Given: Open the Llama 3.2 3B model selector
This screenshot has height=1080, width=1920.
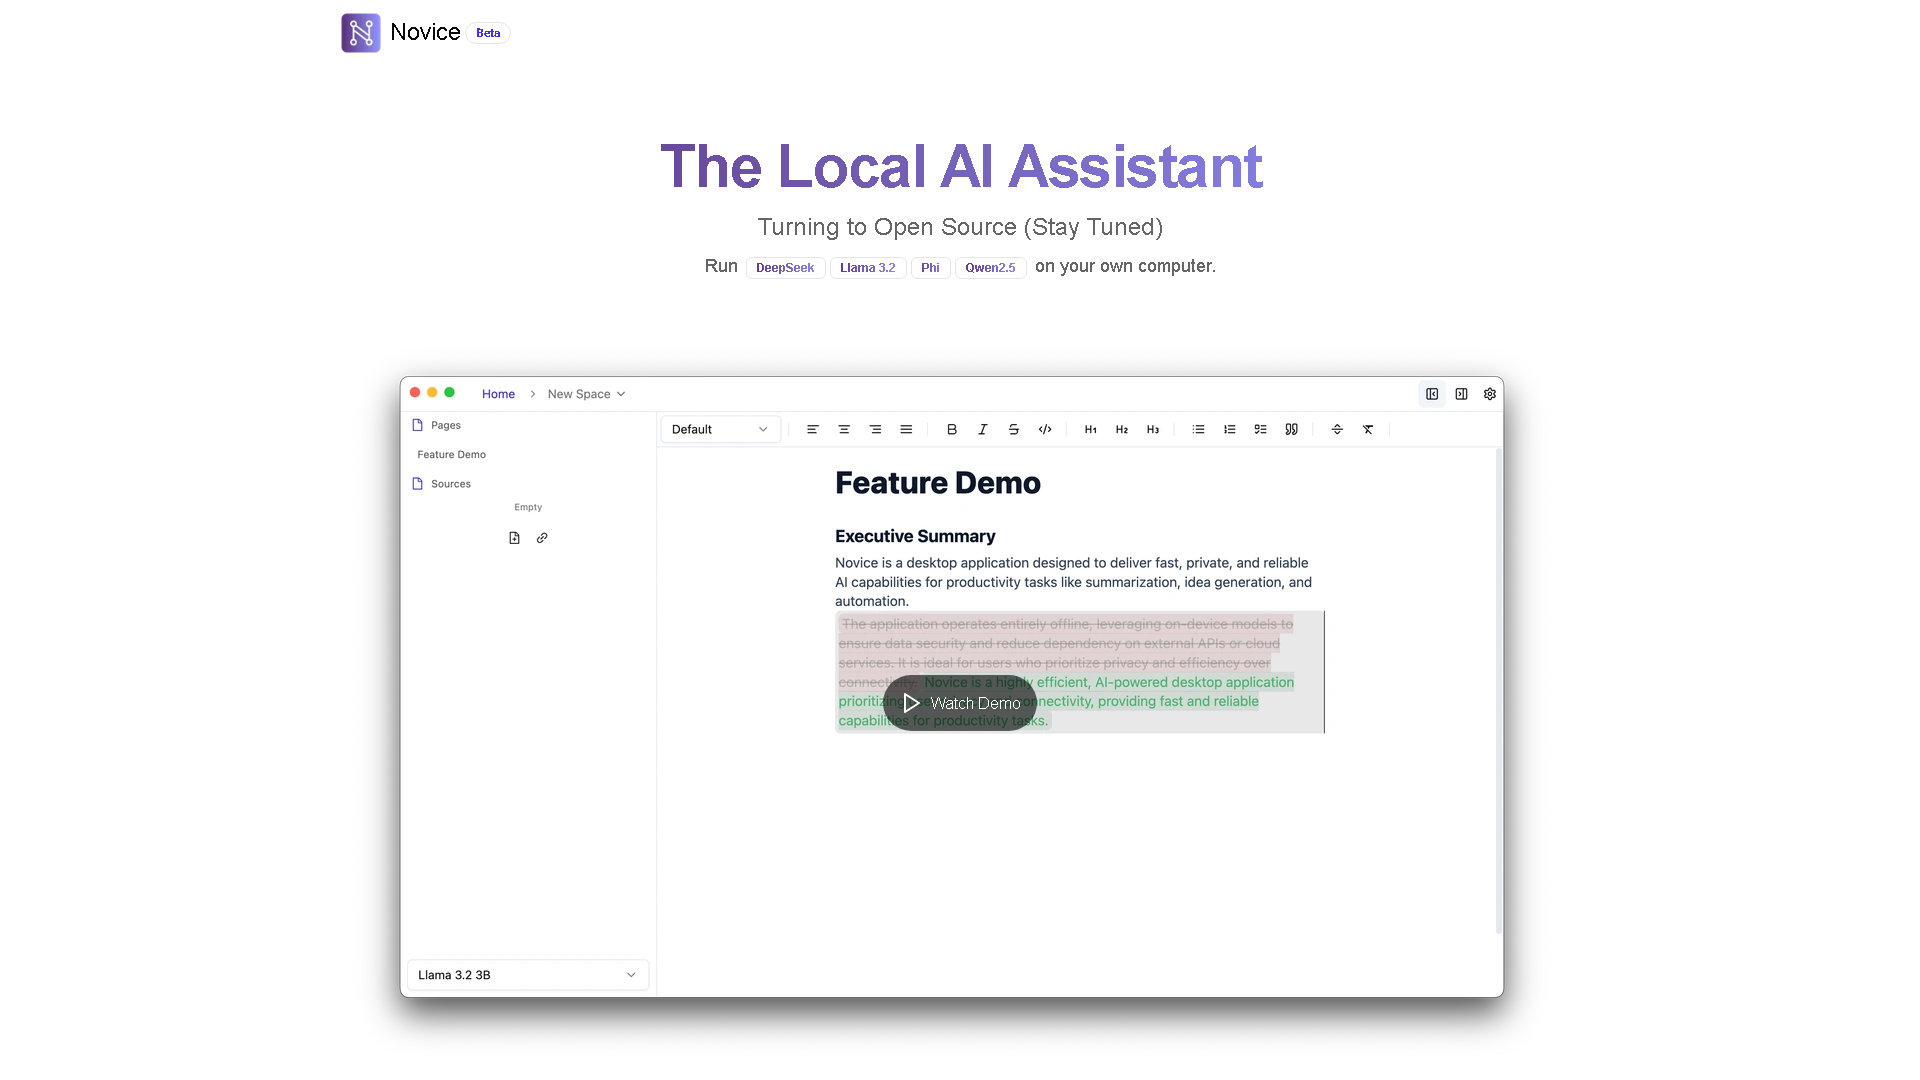Looking at the screenshot, I should [527, 974].
